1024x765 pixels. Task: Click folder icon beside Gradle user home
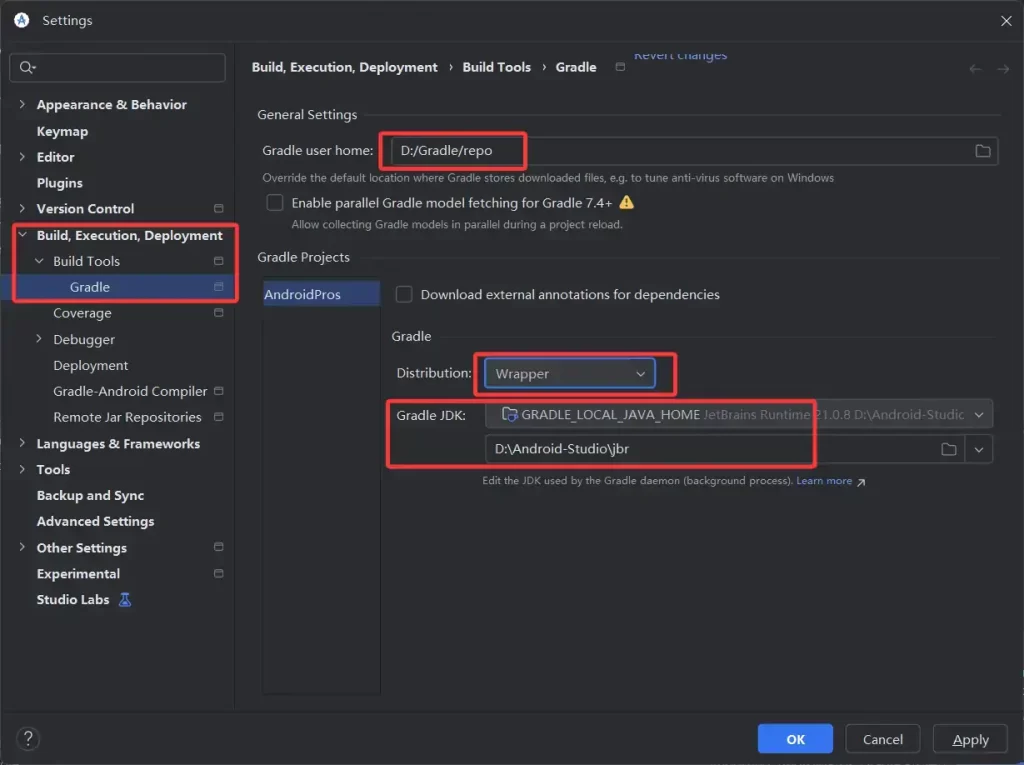pyautogui.click(x=982, y=151)
